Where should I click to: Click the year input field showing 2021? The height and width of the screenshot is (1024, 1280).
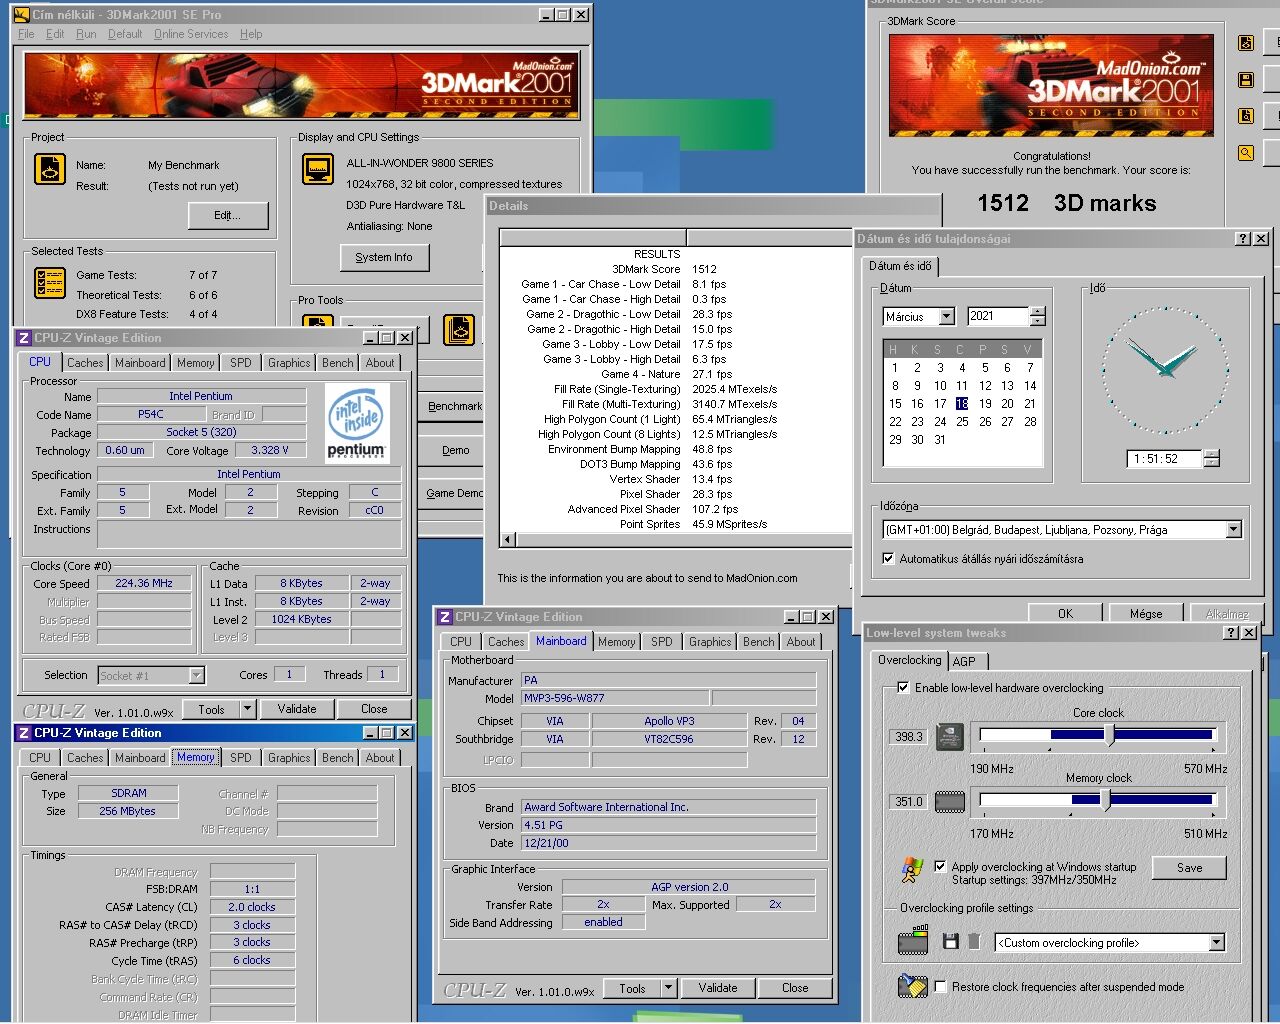pos(998,316)
